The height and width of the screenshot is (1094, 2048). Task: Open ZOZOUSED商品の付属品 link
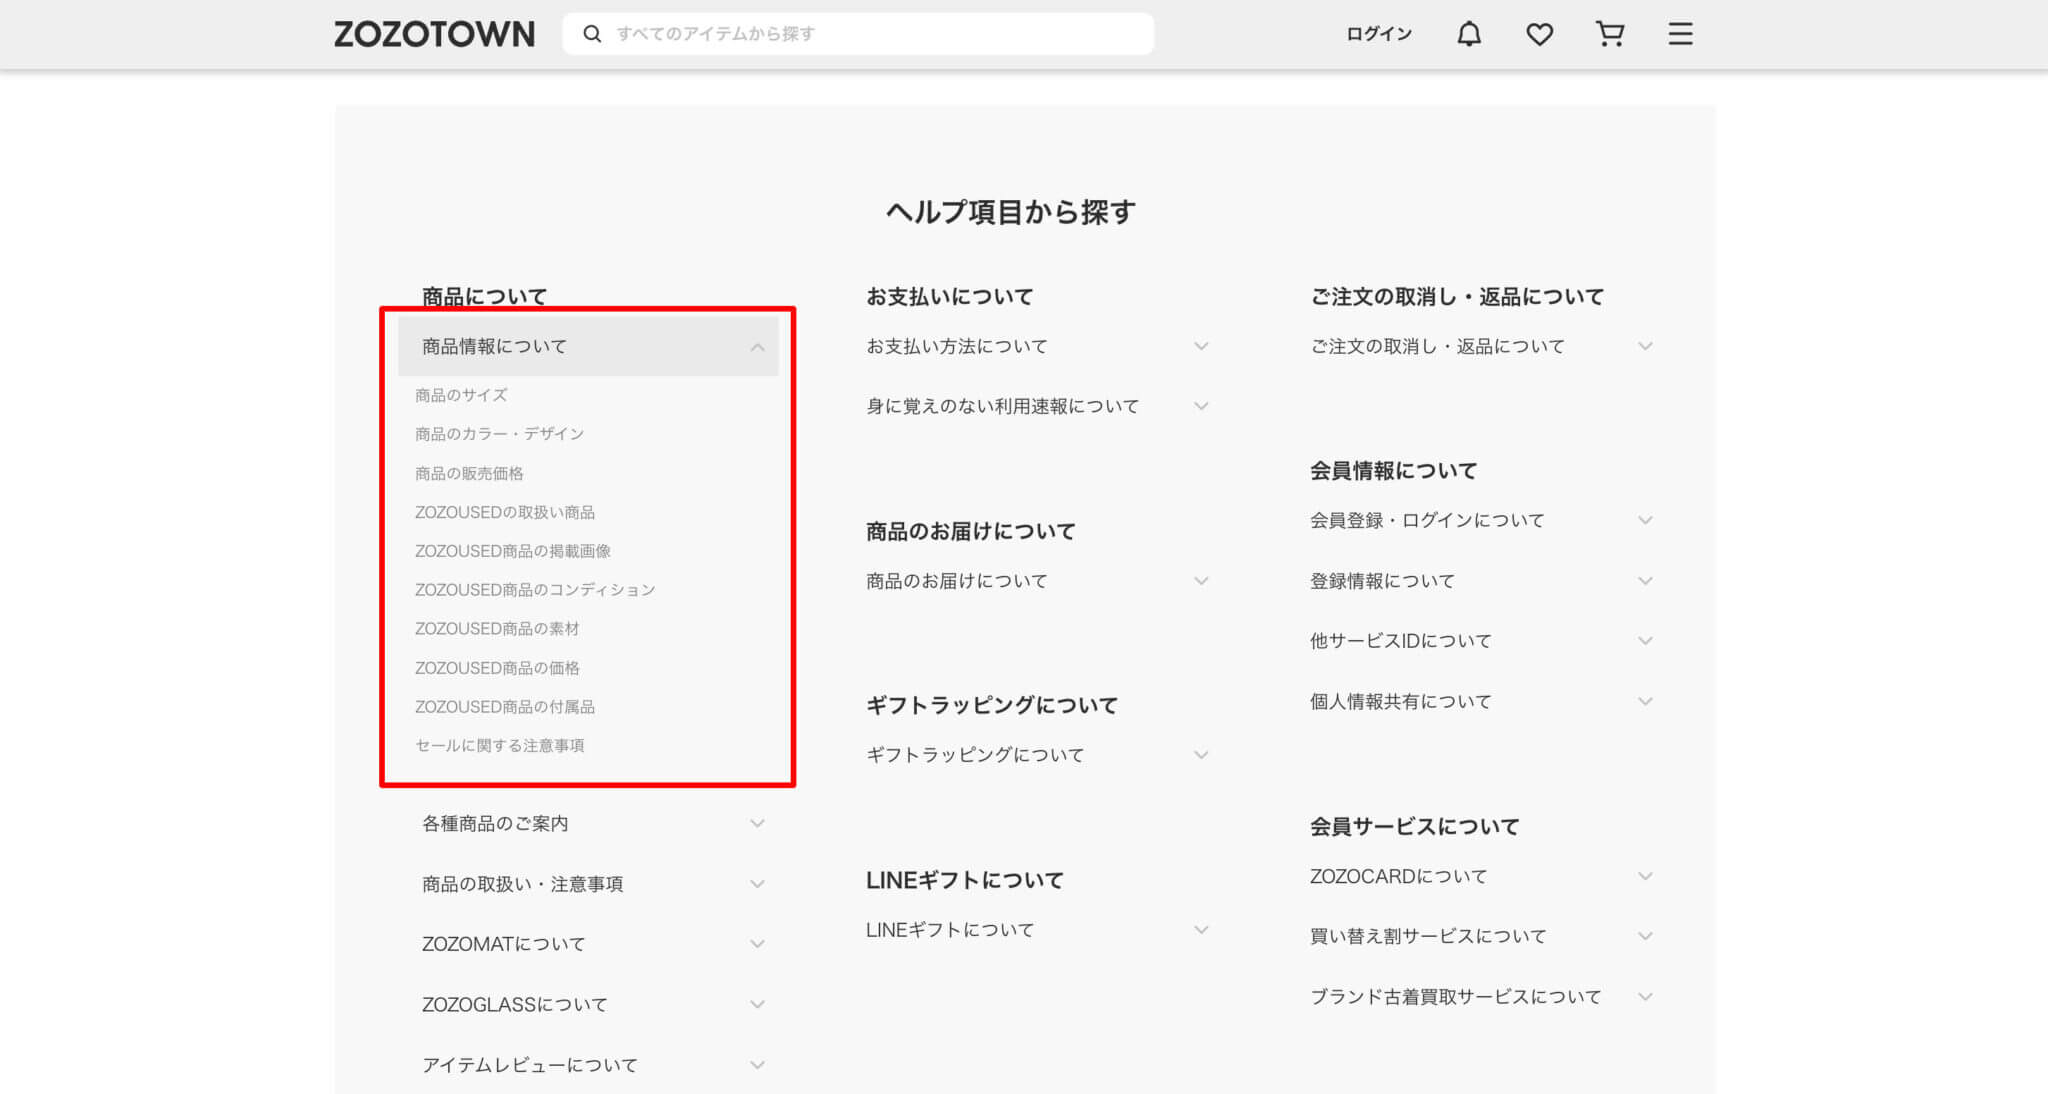pyautogui.click(x=505, y=707)
